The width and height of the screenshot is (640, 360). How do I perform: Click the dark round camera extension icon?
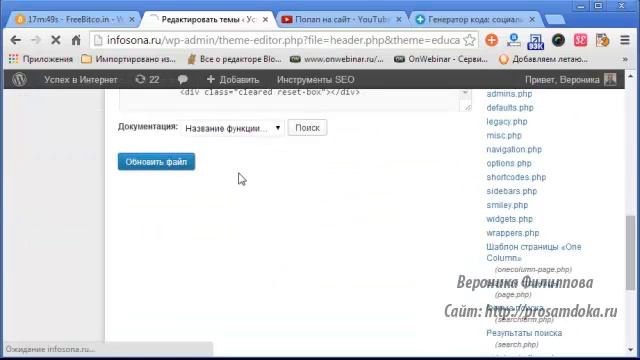tap(558, 40)
